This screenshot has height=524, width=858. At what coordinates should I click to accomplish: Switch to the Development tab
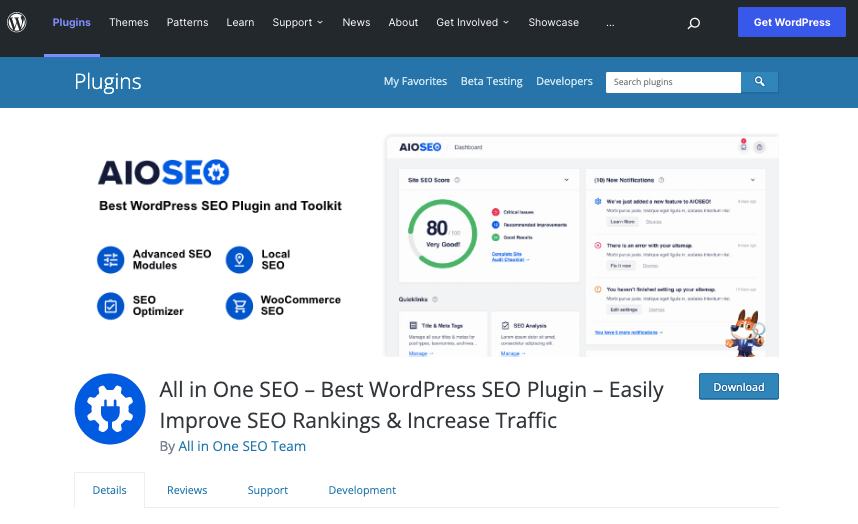coord(362,490)
